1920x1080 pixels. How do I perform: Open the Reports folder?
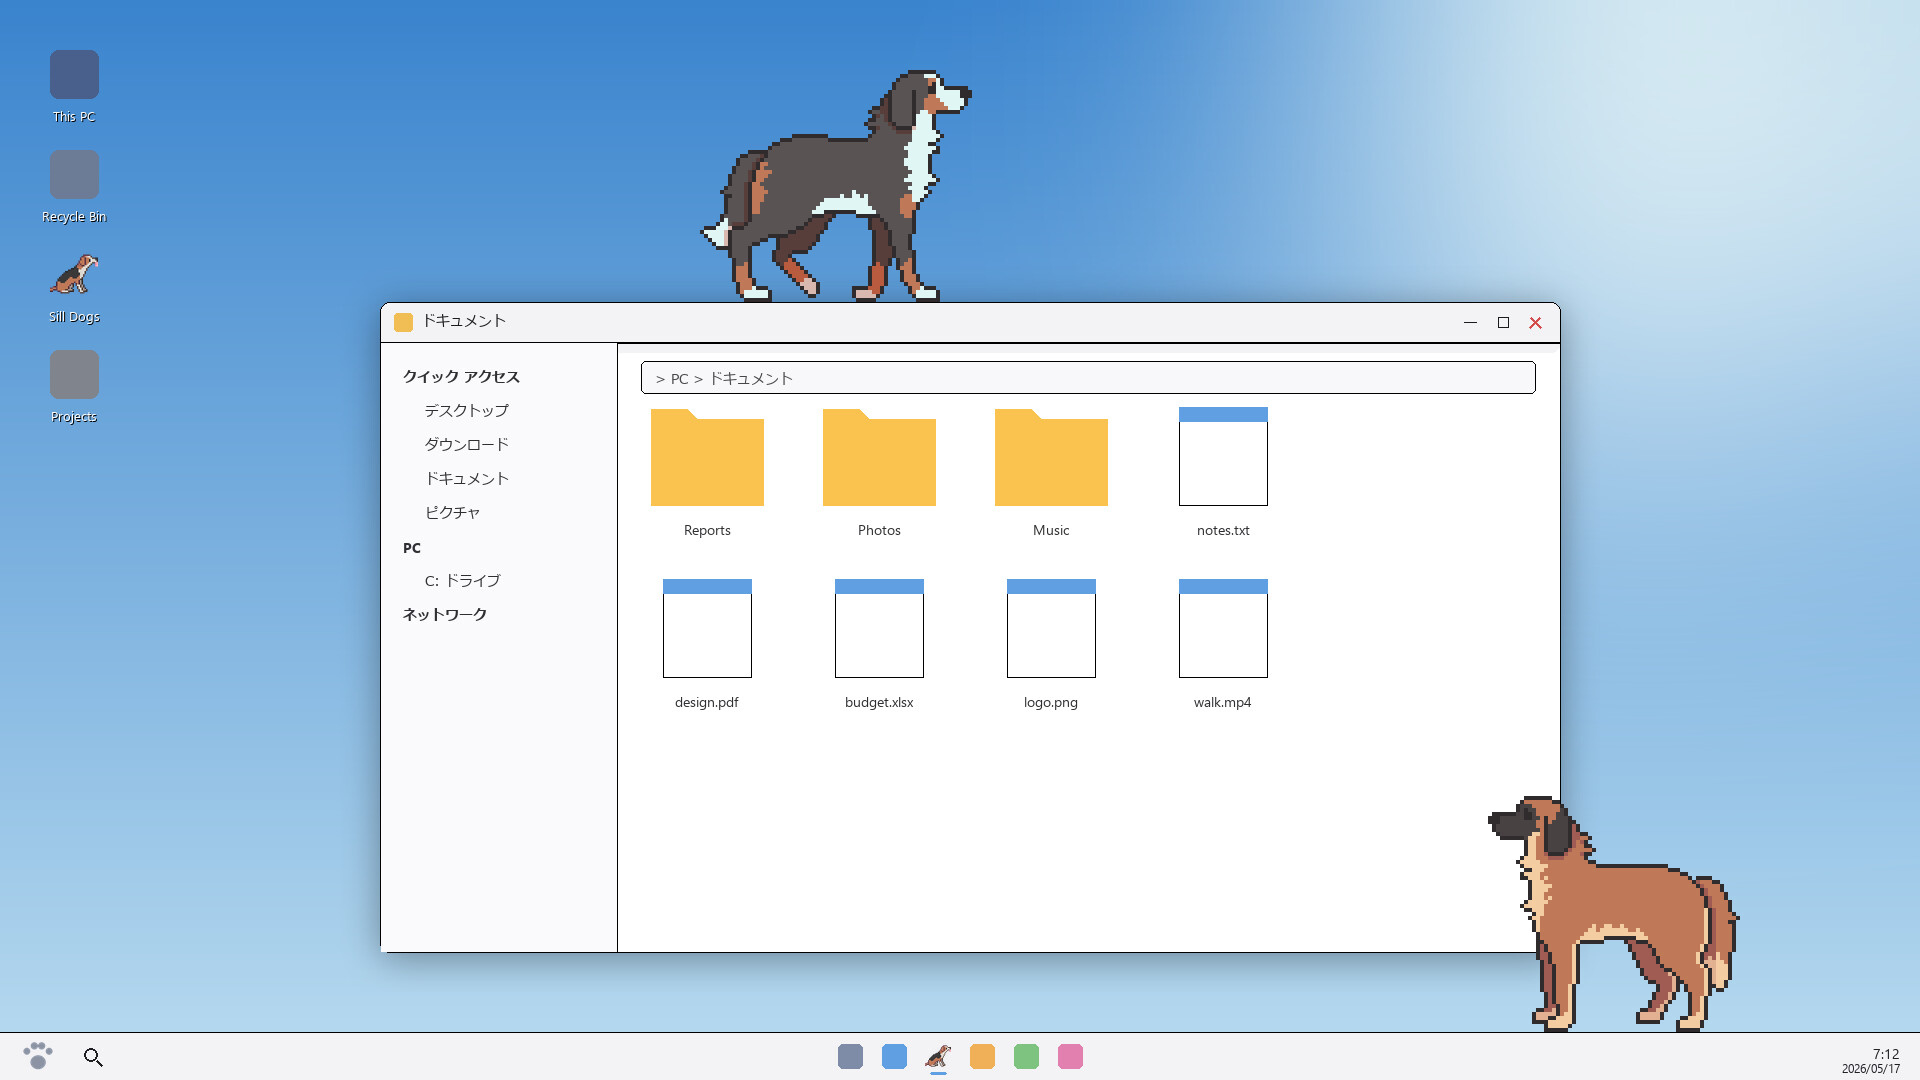point(707,457)
